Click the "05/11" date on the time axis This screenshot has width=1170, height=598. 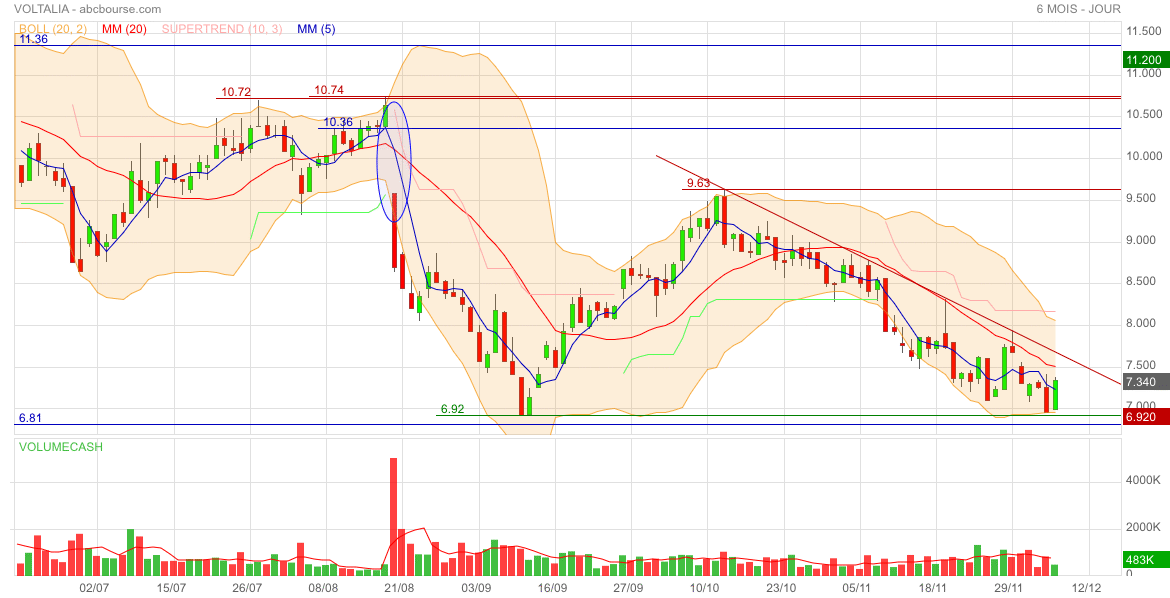pyautogui.click(x=857, y=588)
